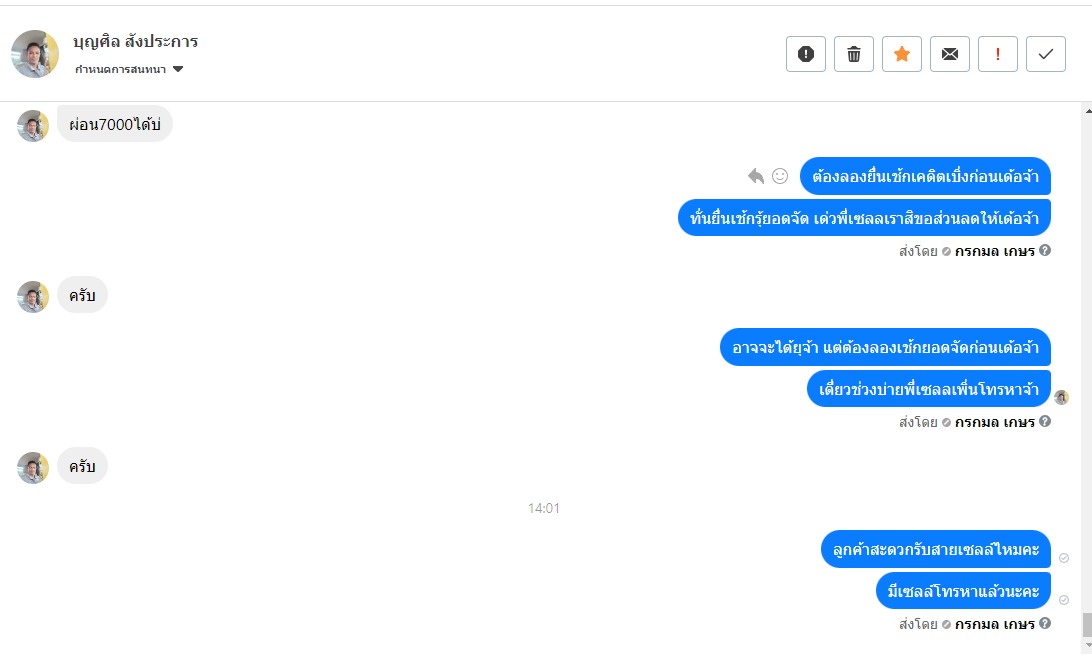Click the delivered checkmark beside the last message
1092x665 pixels.
pos(1064,600)
